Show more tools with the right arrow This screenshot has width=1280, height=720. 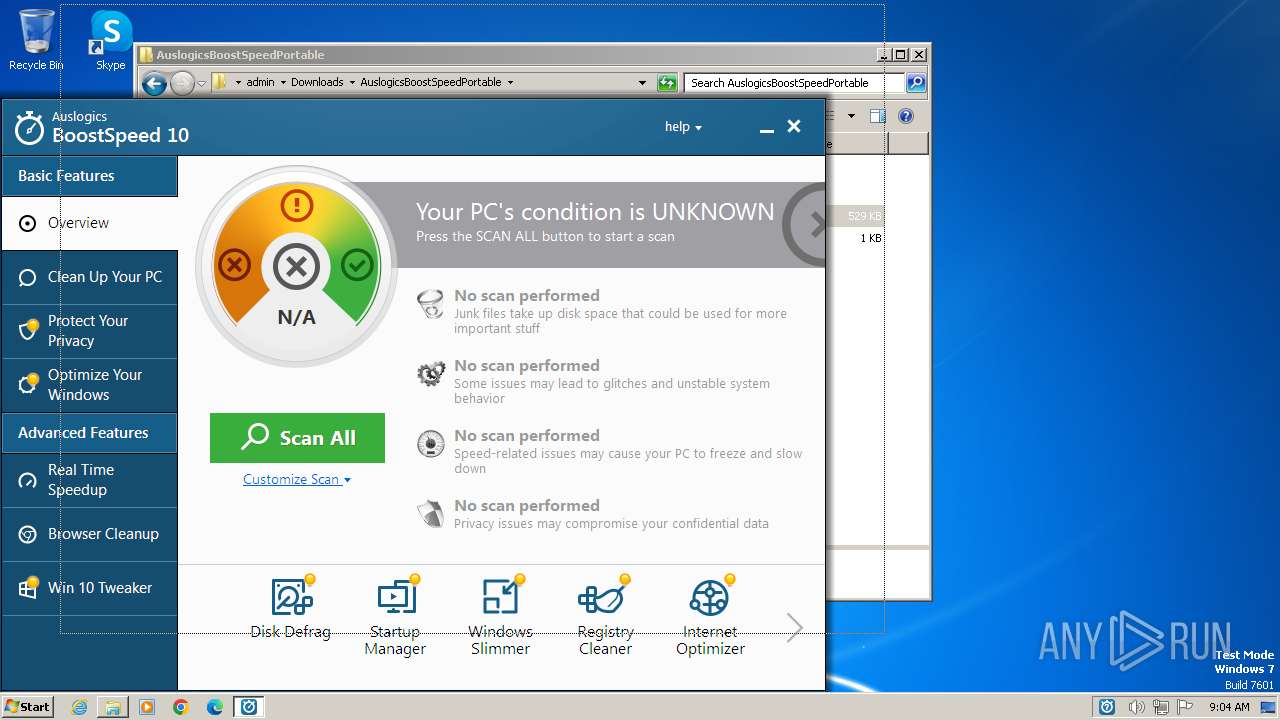click(x=795, y=627)
